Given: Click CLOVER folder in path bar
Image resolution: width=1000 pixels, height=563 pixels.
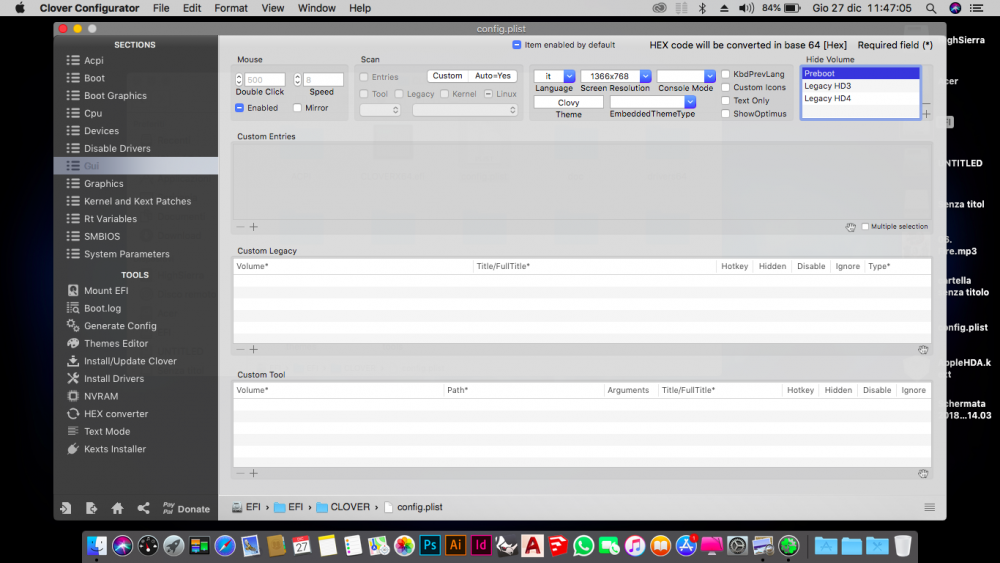Looking at the screenshot, I should 343,508.
